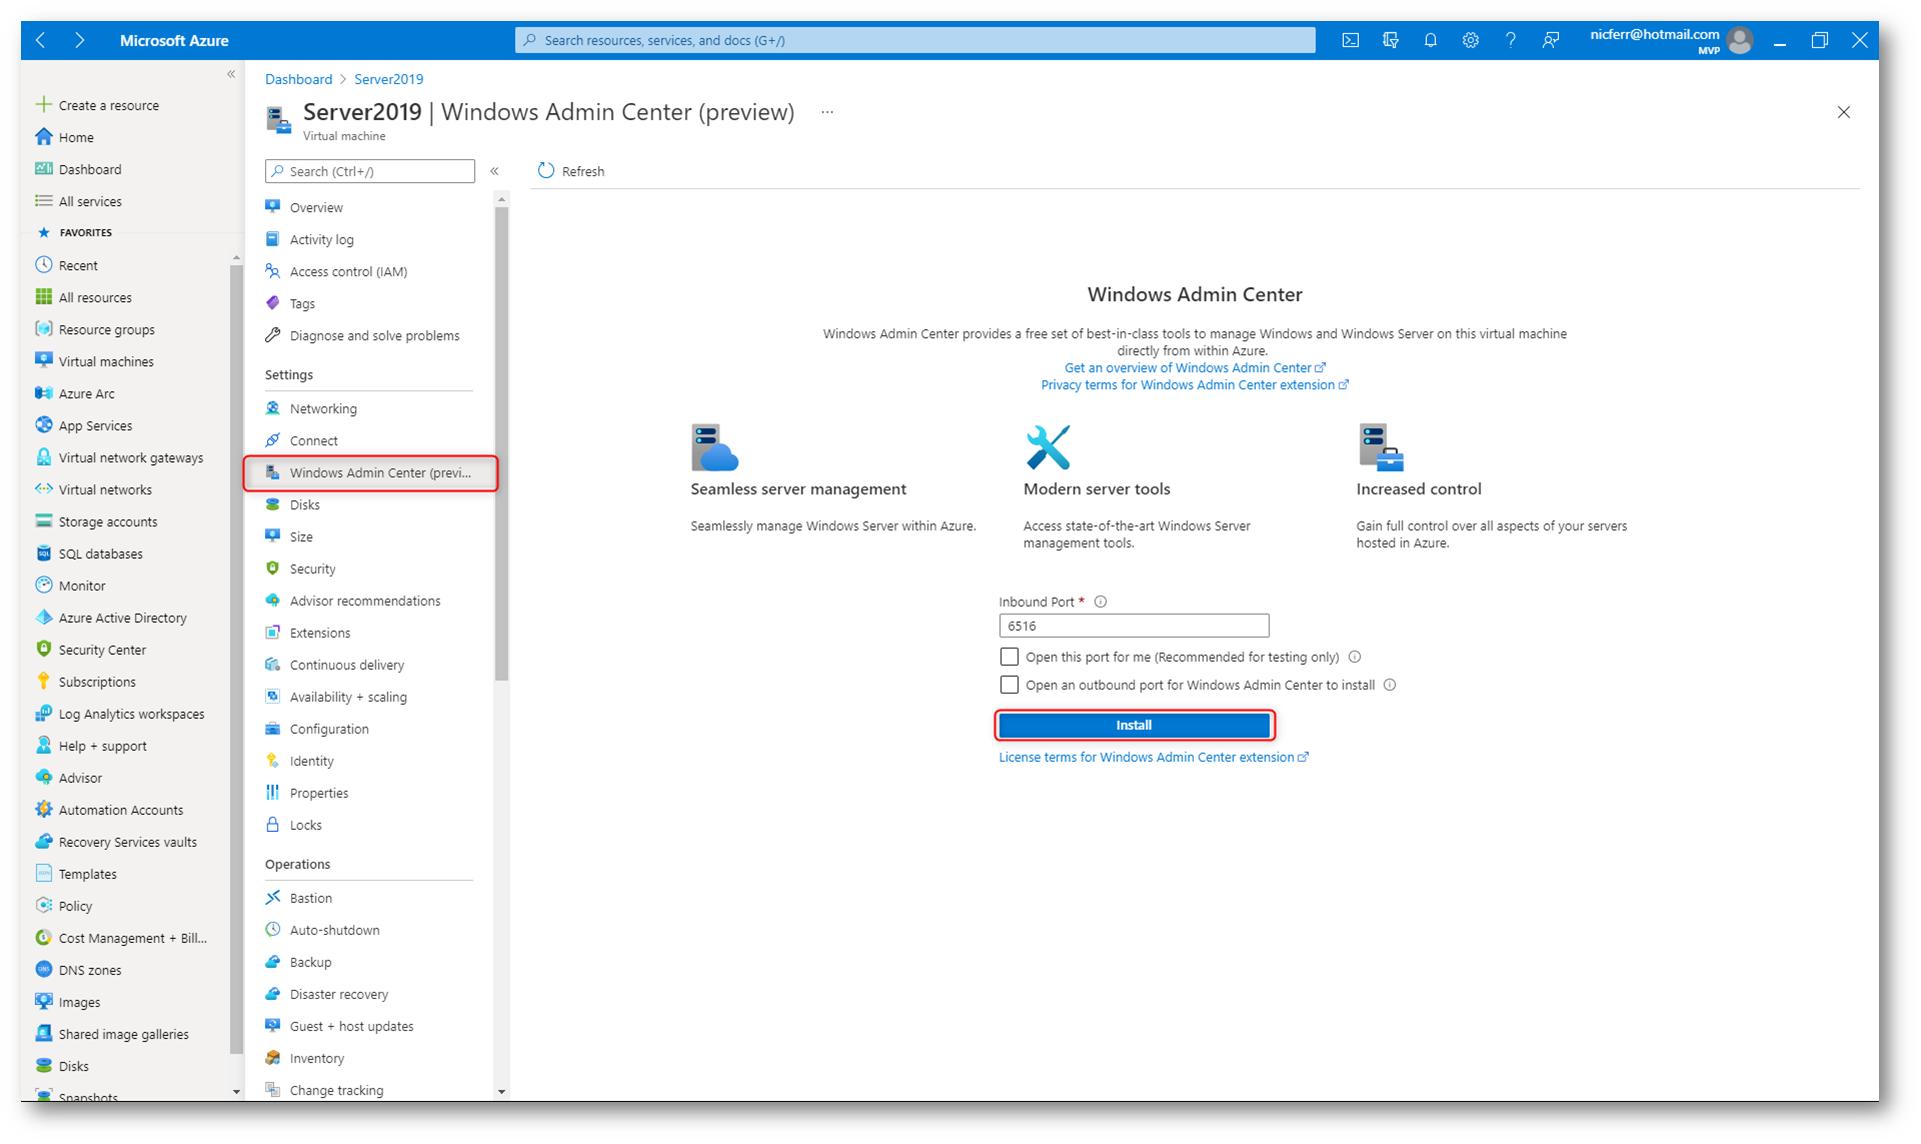Open Backup under Operations
1921x1144 pixels.
[x=310, y=962]
